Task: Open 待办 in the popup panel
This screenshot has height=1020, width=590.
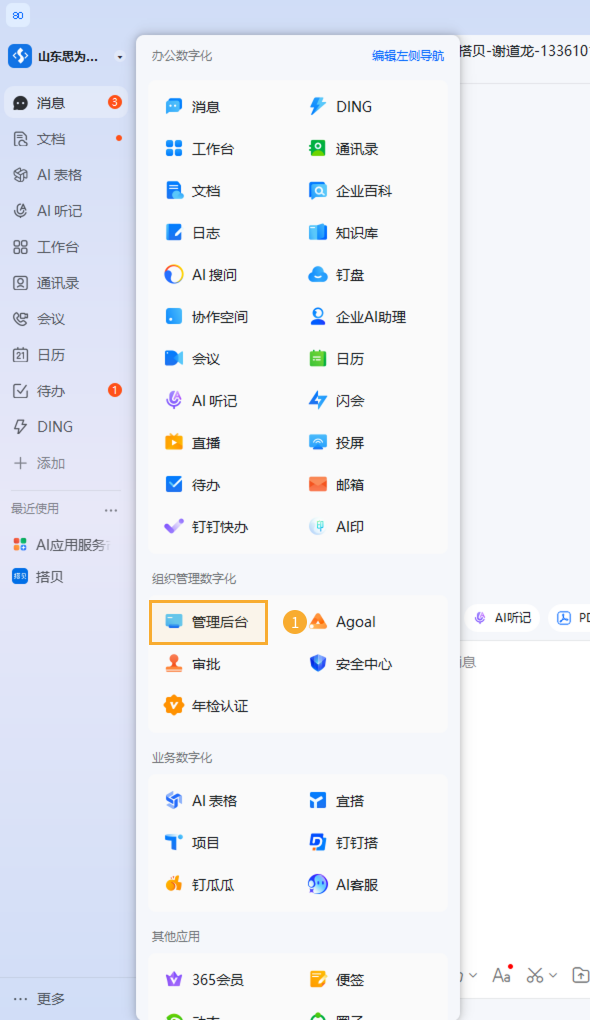Action: pyautogui.click(x=193, y=485)
